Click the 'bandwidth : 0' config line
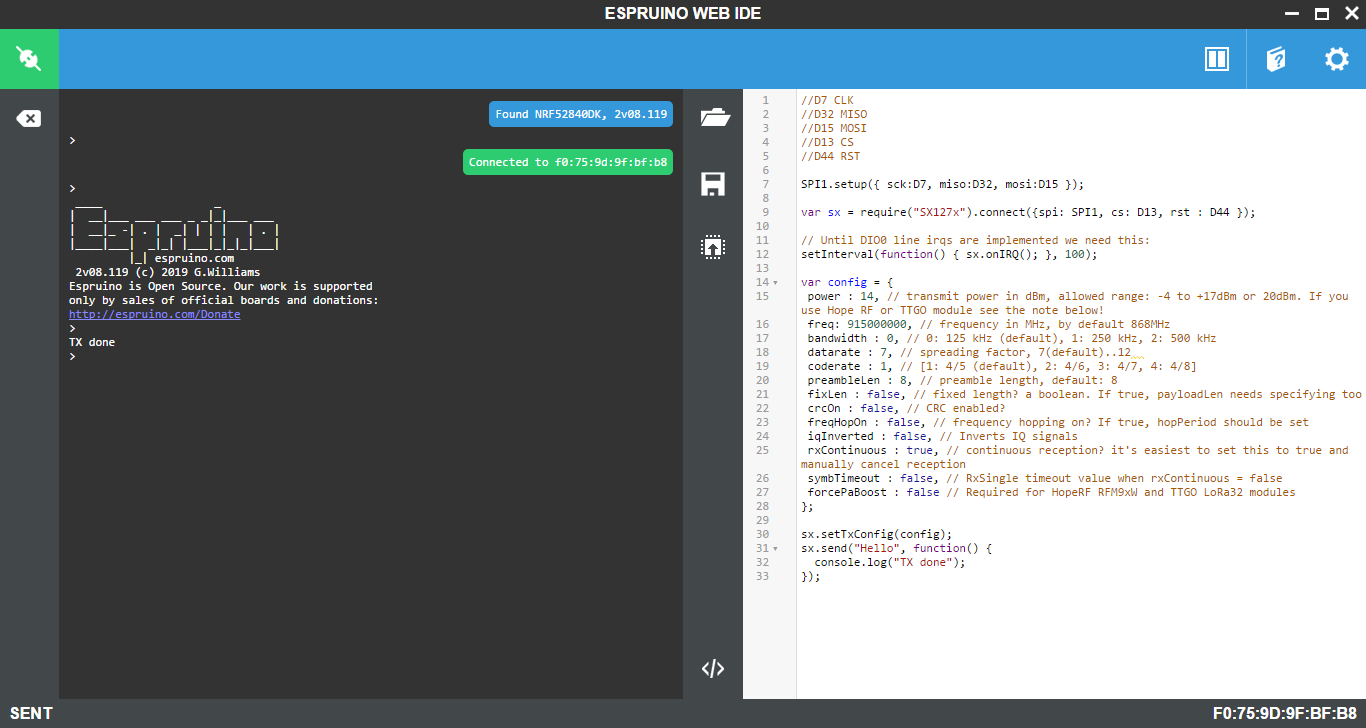 point(1011,338)
